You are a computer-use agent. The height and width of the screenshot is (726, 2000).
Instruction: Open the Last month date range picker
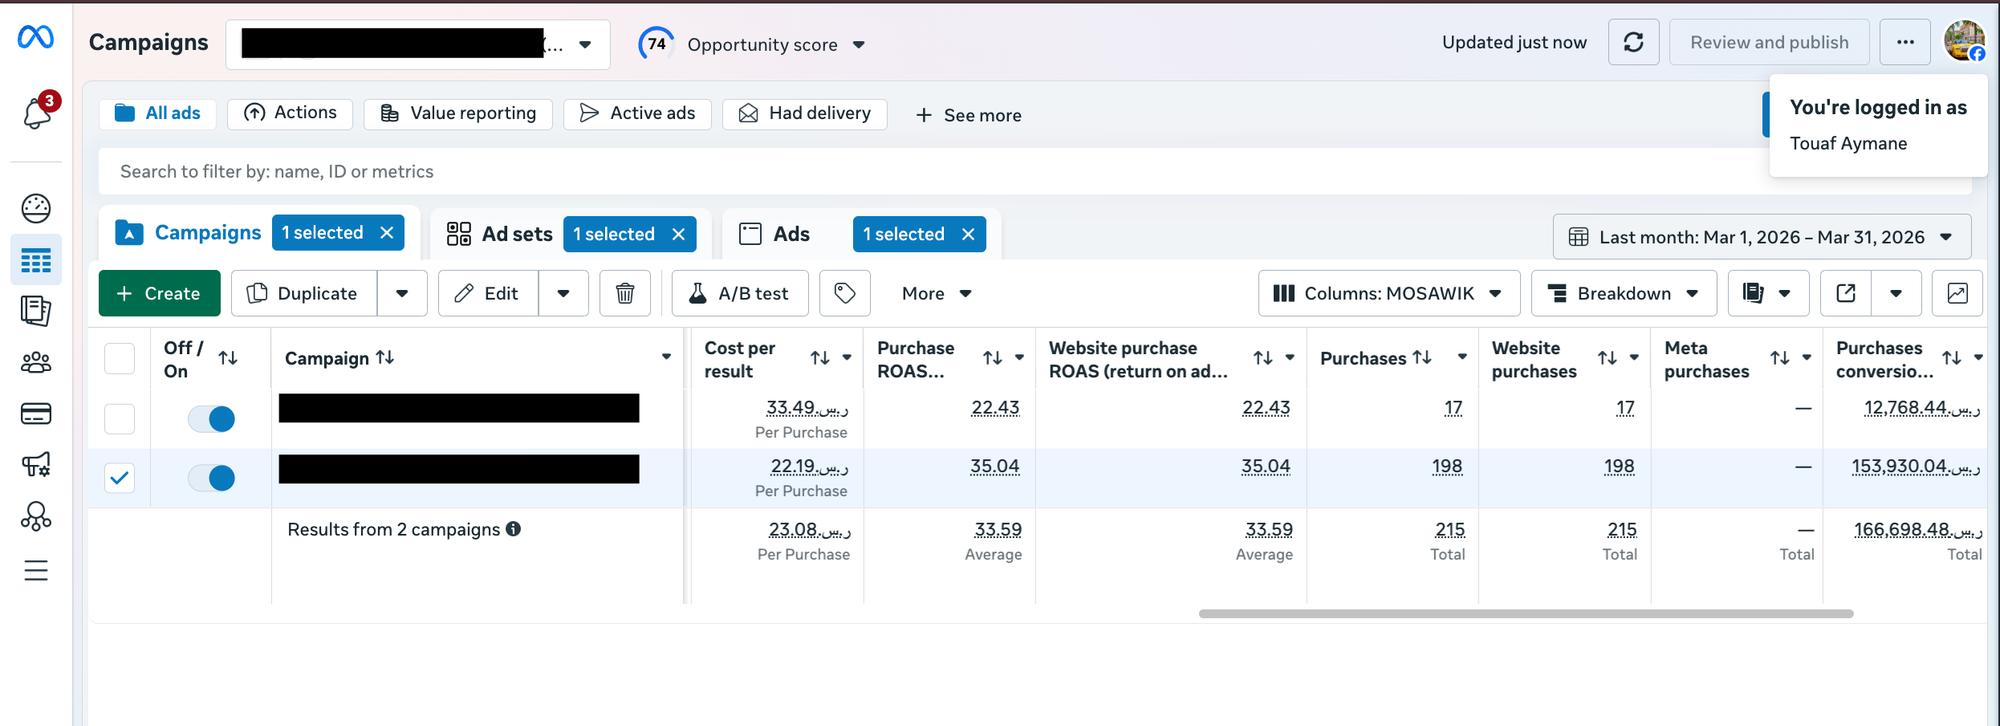click(1761, 237)
